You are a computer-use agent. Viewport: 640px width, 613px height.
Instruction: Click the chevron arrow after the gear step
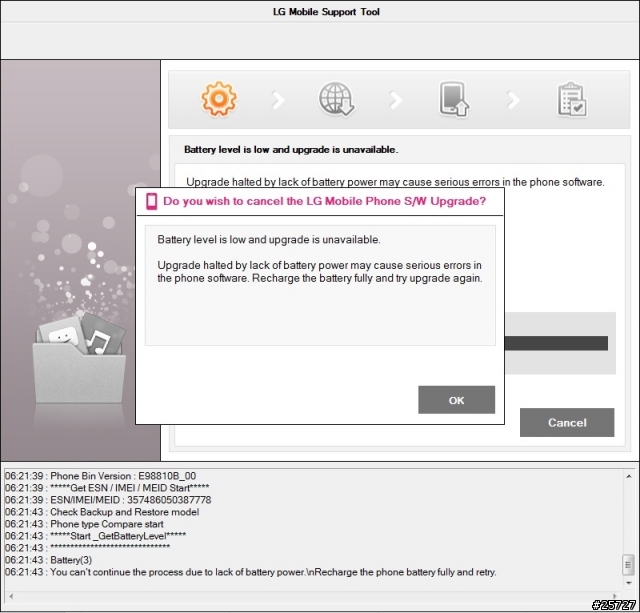pyautogui.click(x=278, y=100)
